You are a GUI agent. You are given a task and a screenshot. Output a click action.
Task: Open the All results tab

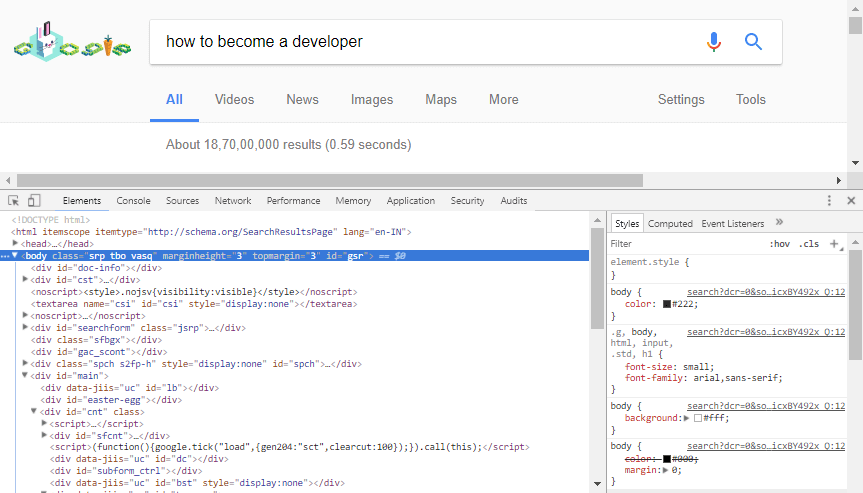(x=174, y=100)
